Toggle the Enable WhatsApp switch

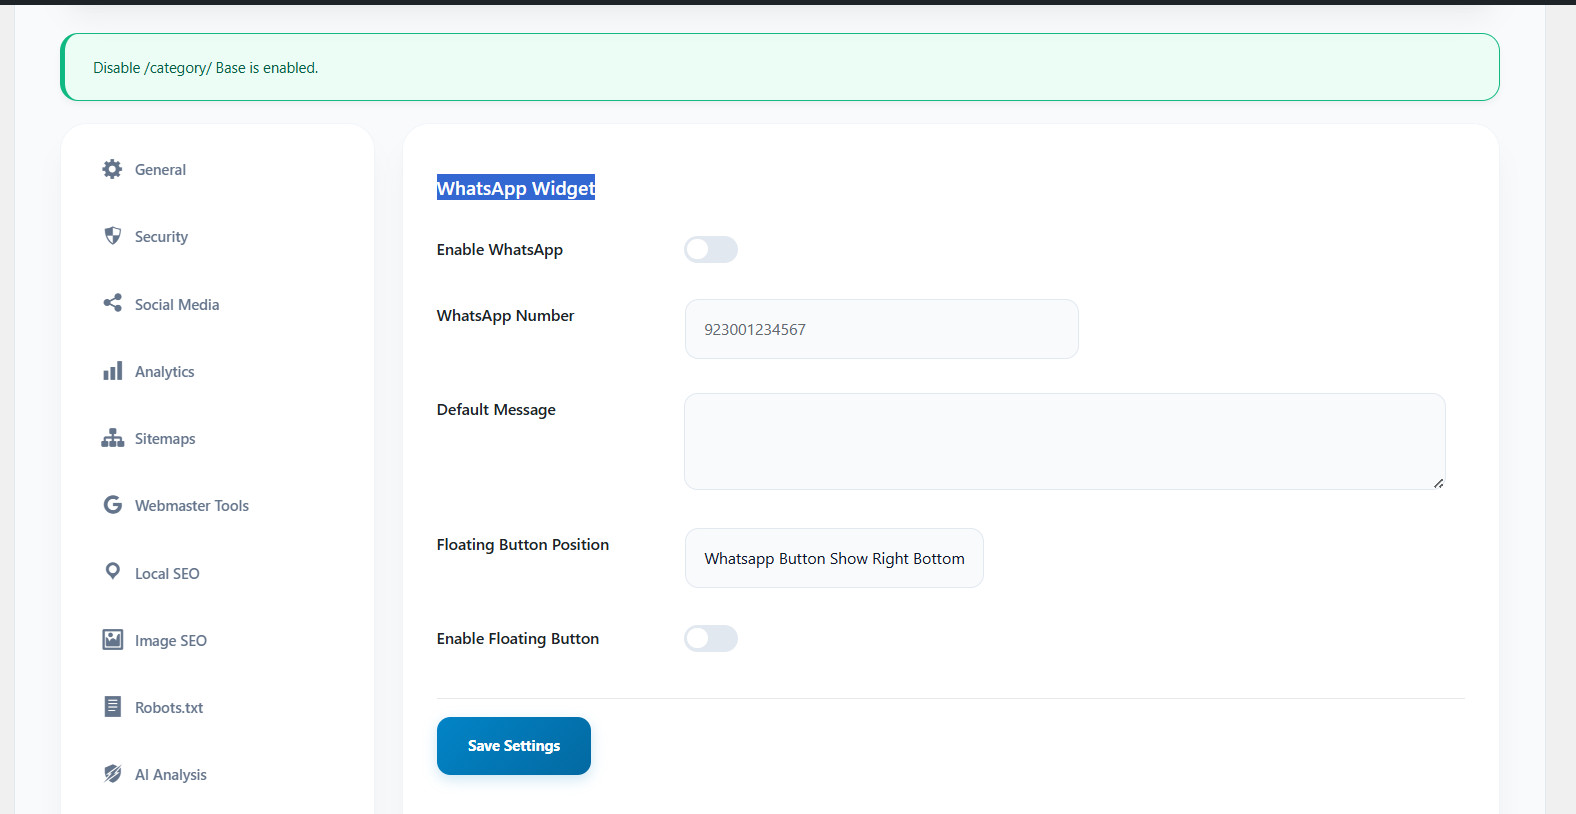pos(711,250)
